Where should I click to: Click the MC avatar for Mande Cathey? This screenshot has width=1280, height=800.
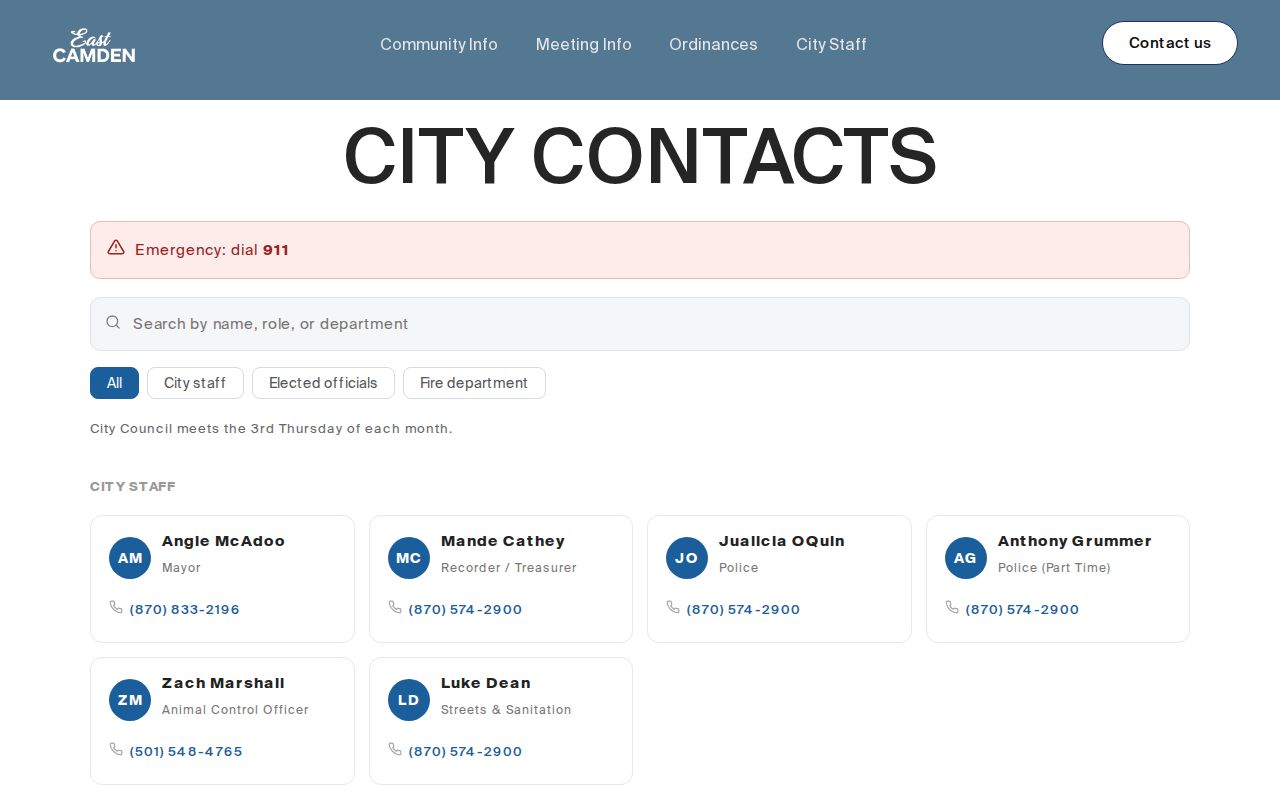click(409, 558)
